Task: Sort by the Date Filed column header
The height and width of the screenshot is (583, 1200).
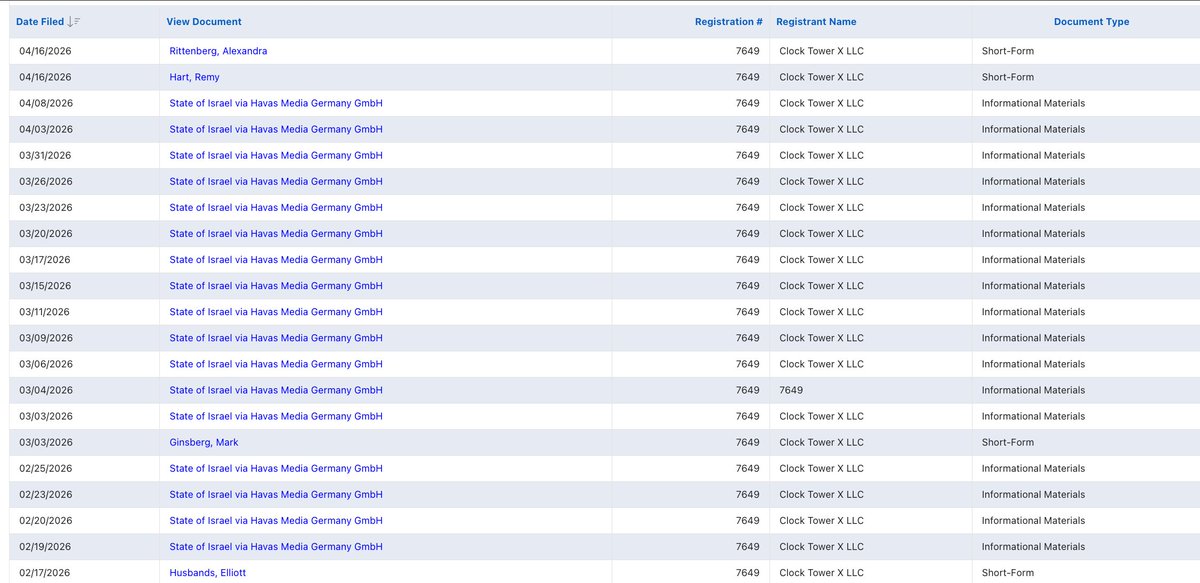Action: tap(40, 21)
